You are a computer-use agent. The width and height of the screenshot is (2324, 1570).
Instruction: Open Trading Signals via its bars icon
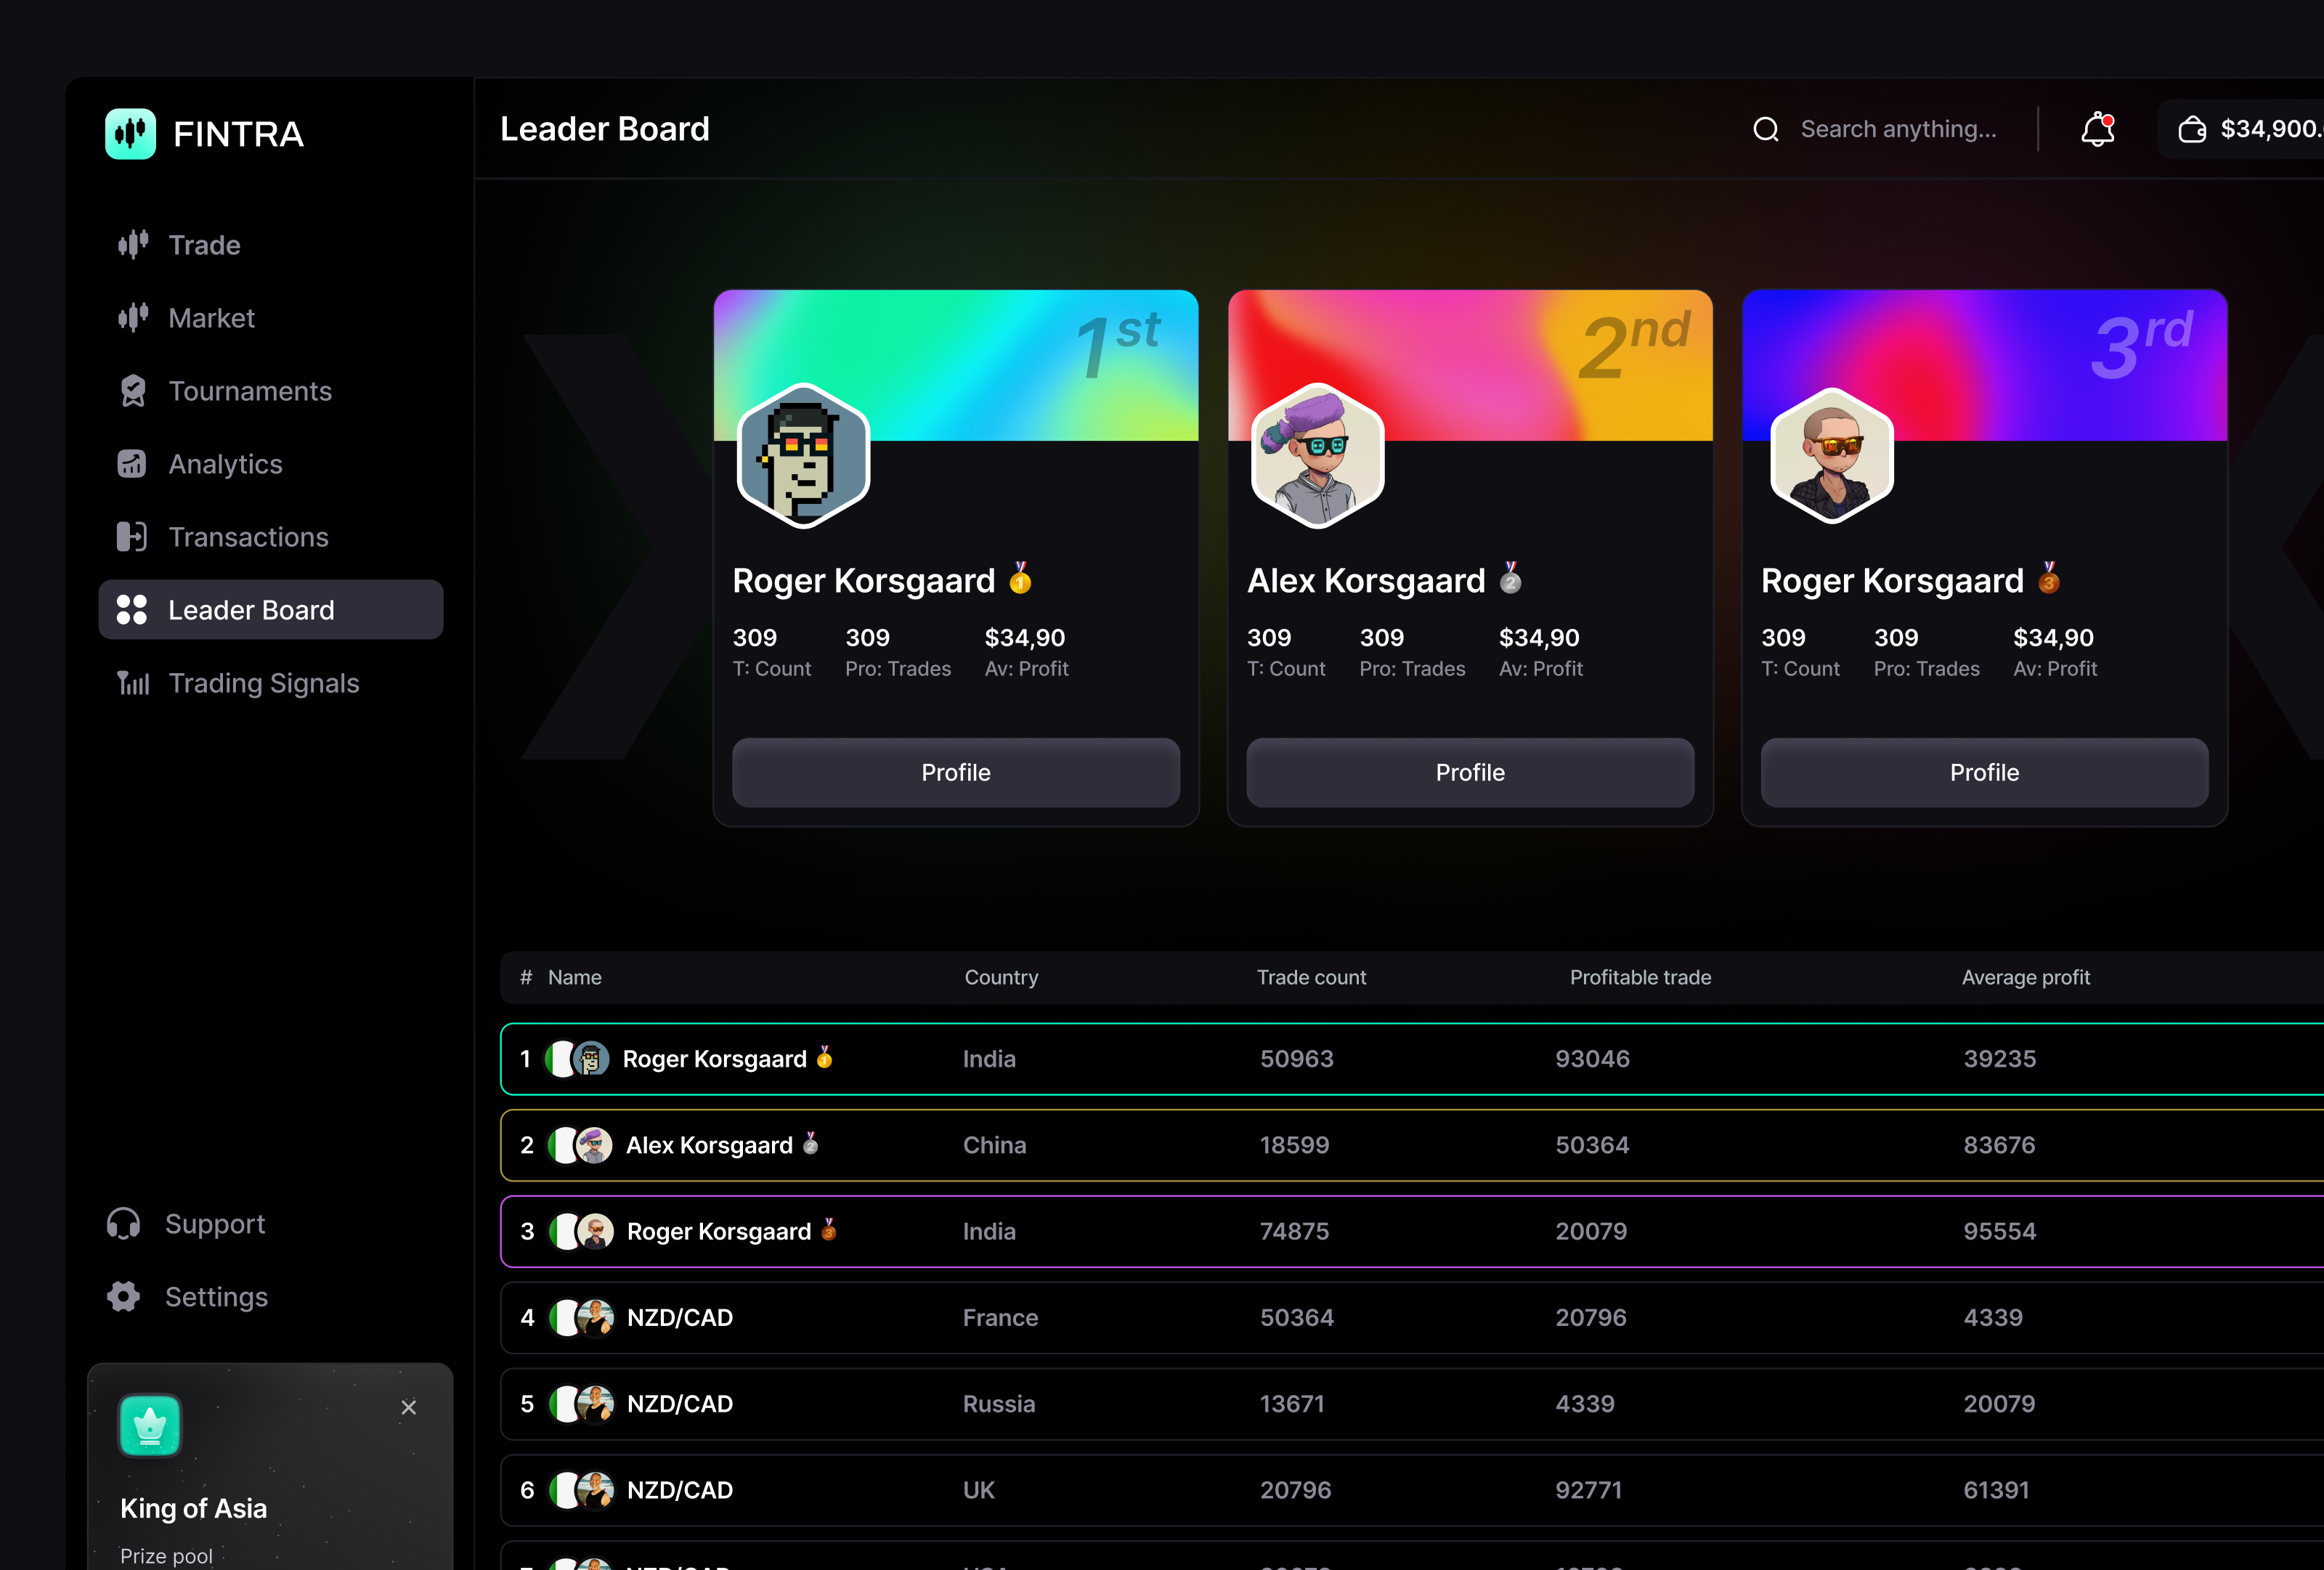[x=133, y=682]
